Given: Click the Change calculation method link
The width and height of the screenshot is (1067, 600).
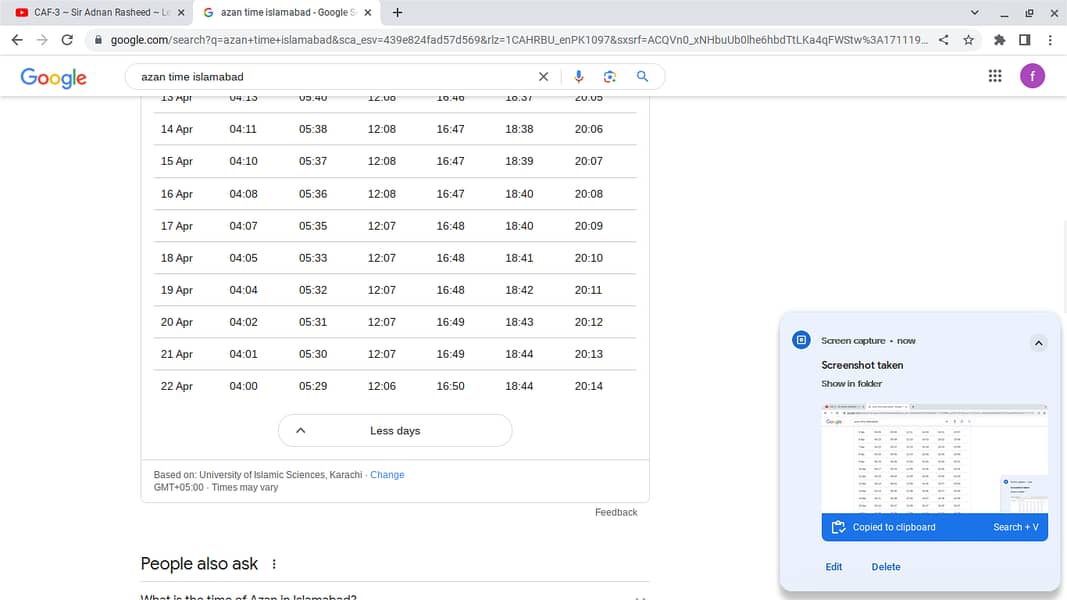Looking at the screenshot, I should tap(387, 475).
